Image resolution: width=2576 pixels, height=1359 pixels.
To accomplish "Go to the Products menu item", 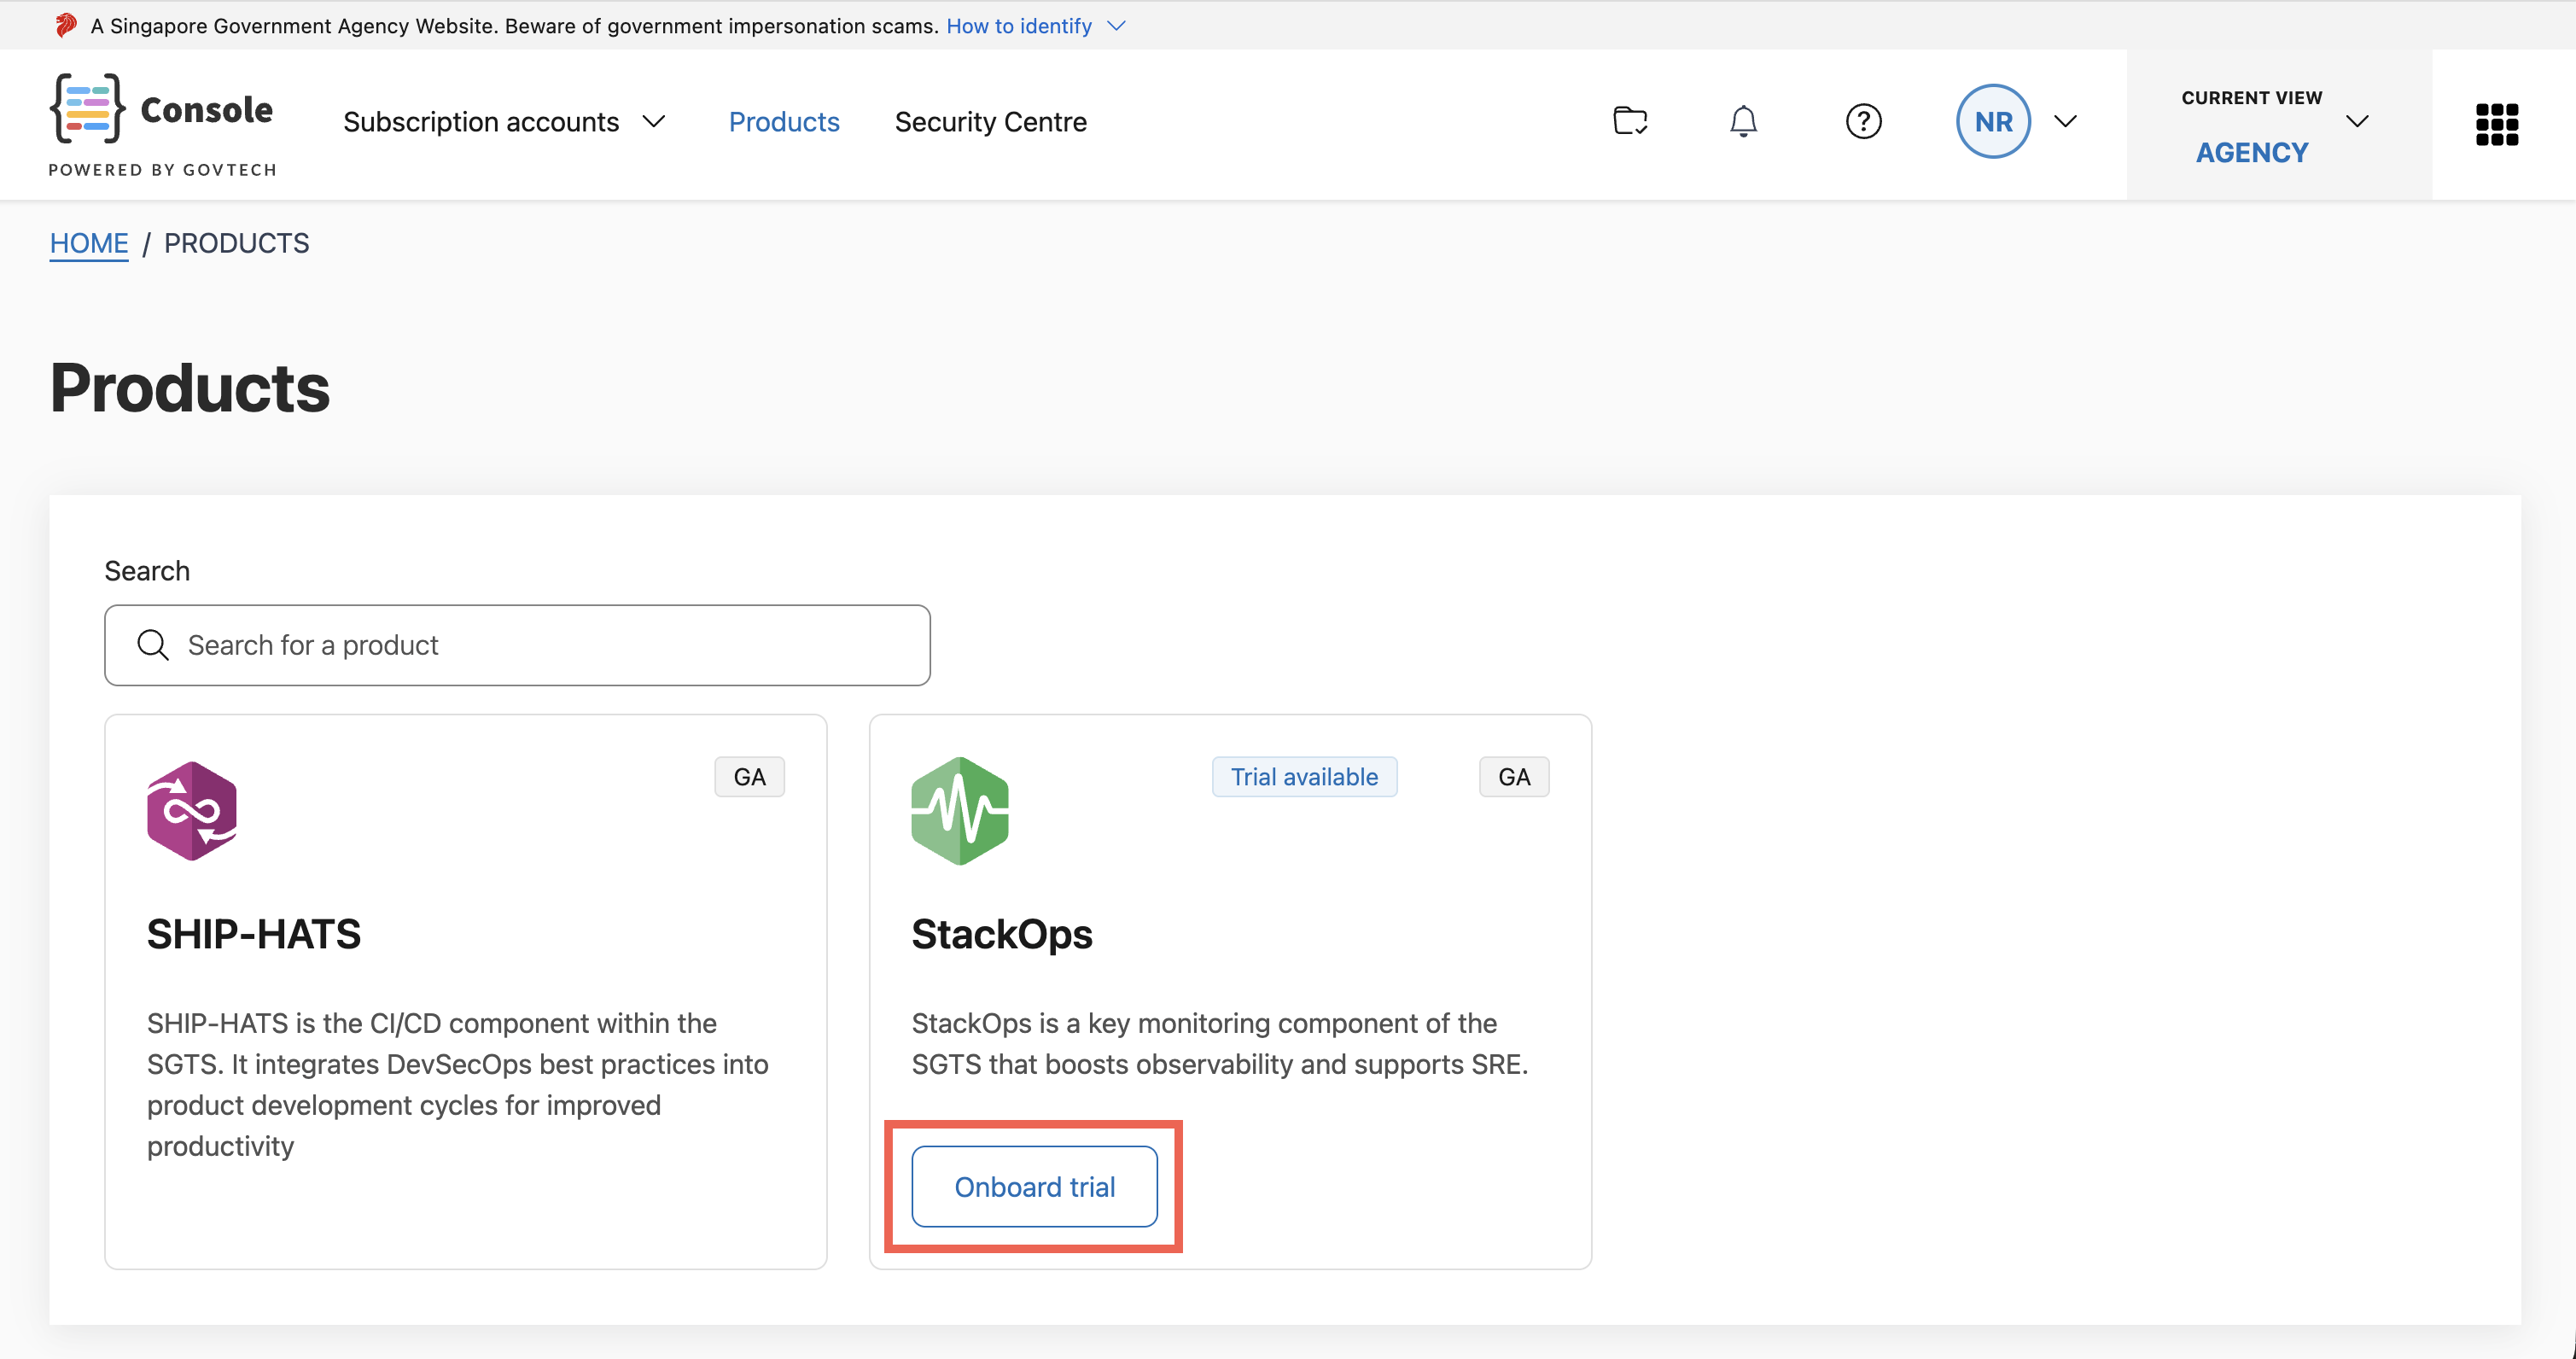I will [783, 121].
